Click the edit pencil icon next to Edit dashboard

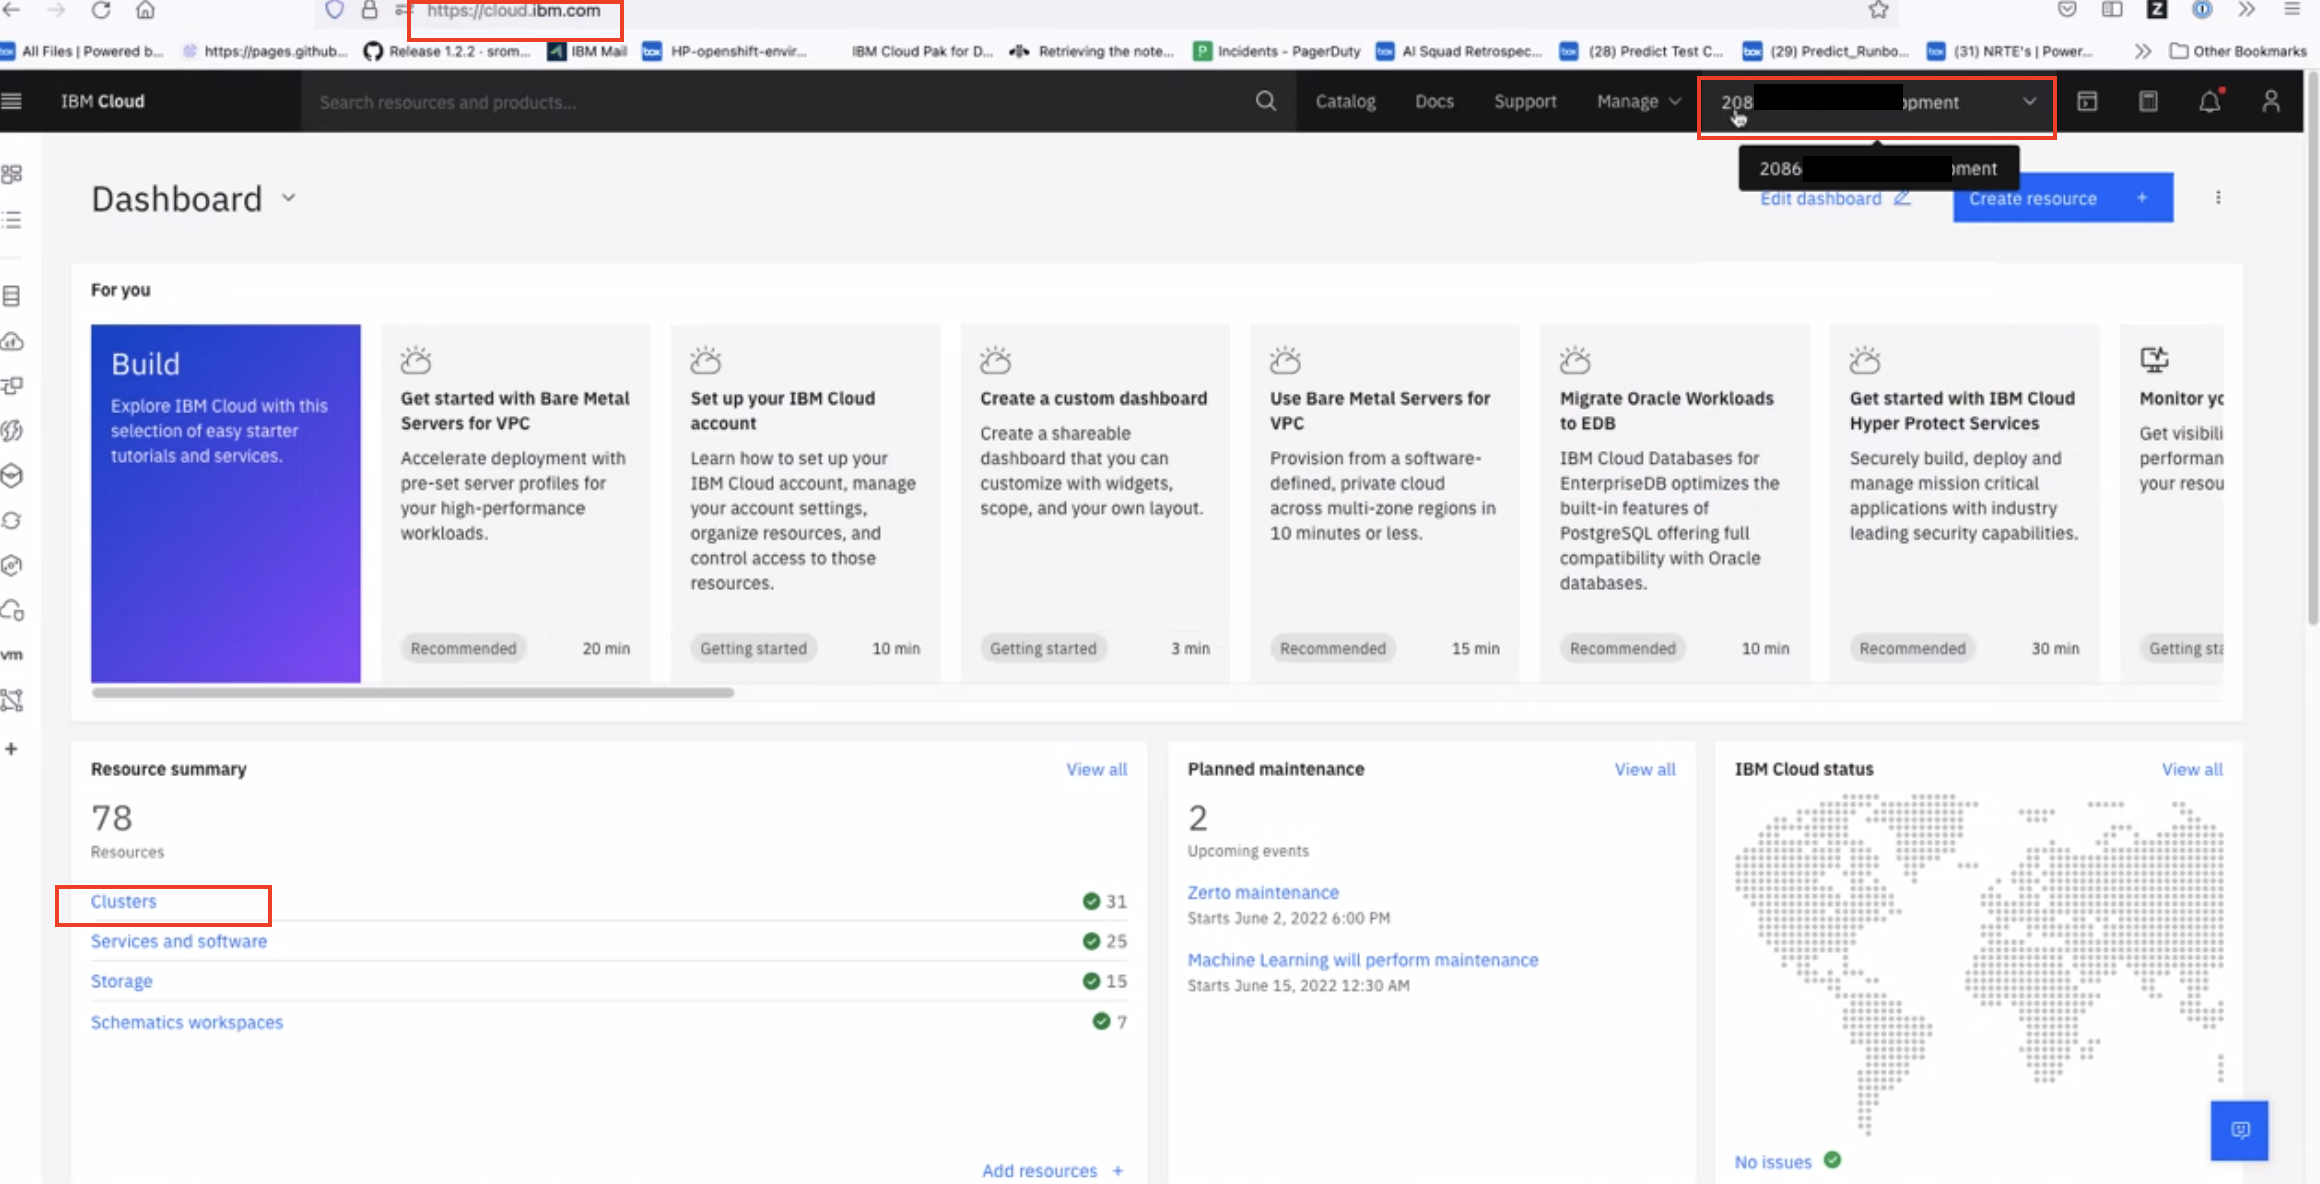coord(1902,198)
